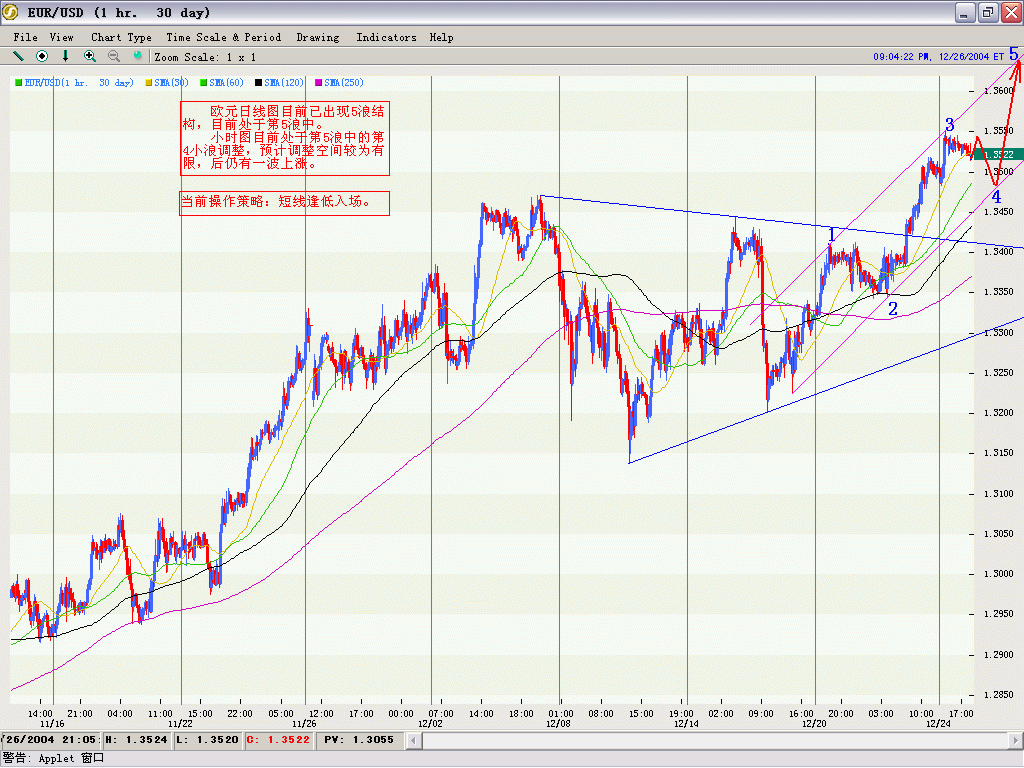Click the SMA(250) magenta legend swatch
Viewport: 1024px width, 768px height.
point(319,82)
